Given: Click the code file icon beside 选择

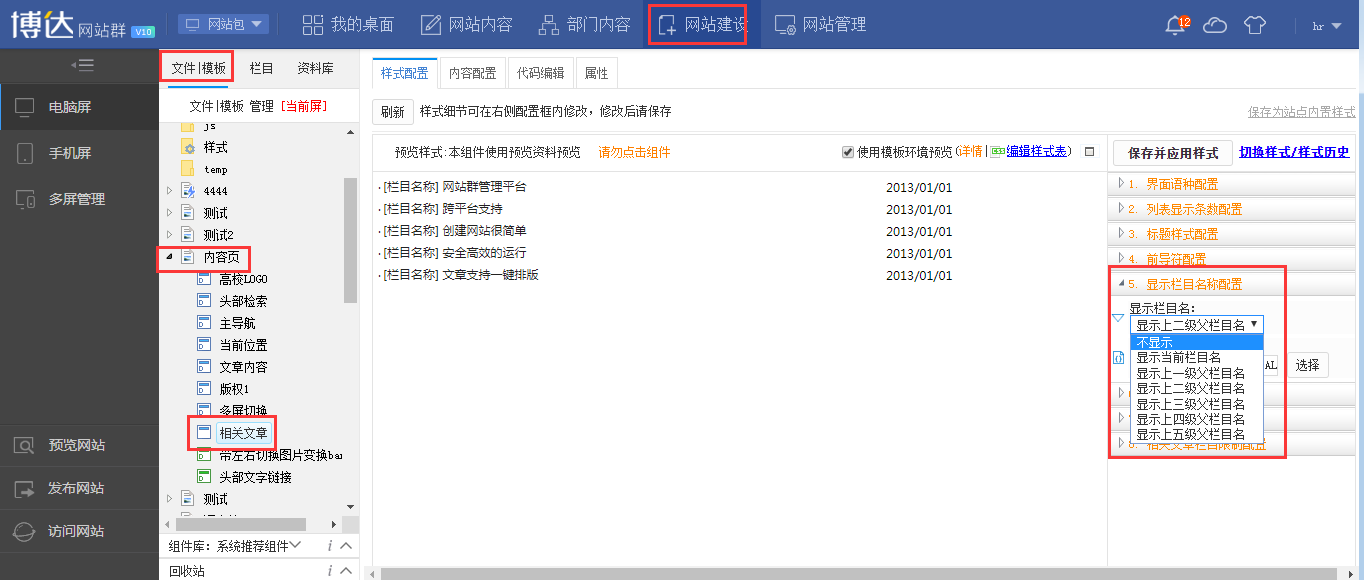Looking at the screenshot, I should [1119, 358].
